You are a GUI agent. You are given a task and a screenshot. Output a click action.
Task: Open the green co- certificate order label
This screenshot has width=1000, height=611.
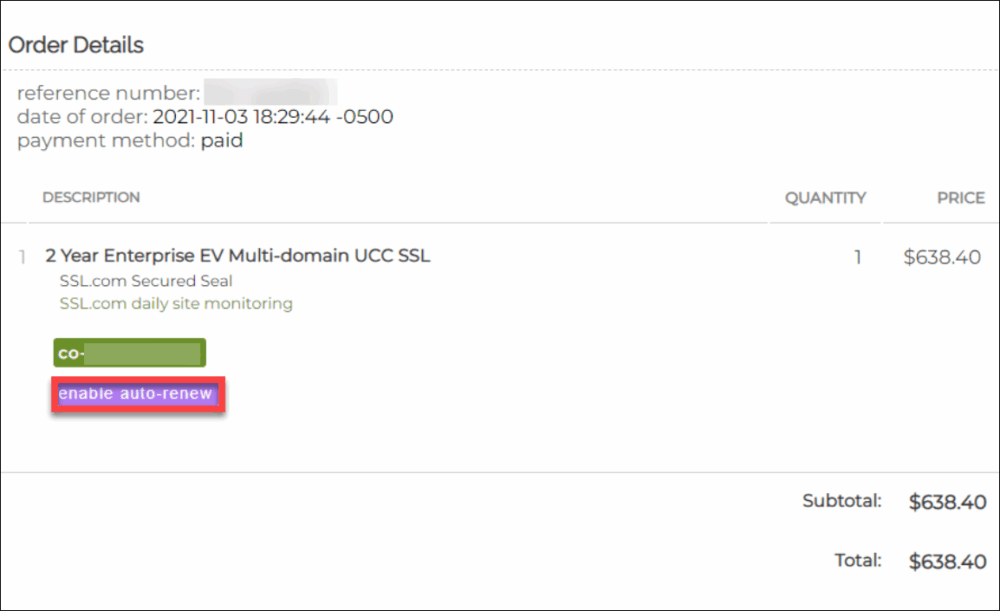point(129,353)
